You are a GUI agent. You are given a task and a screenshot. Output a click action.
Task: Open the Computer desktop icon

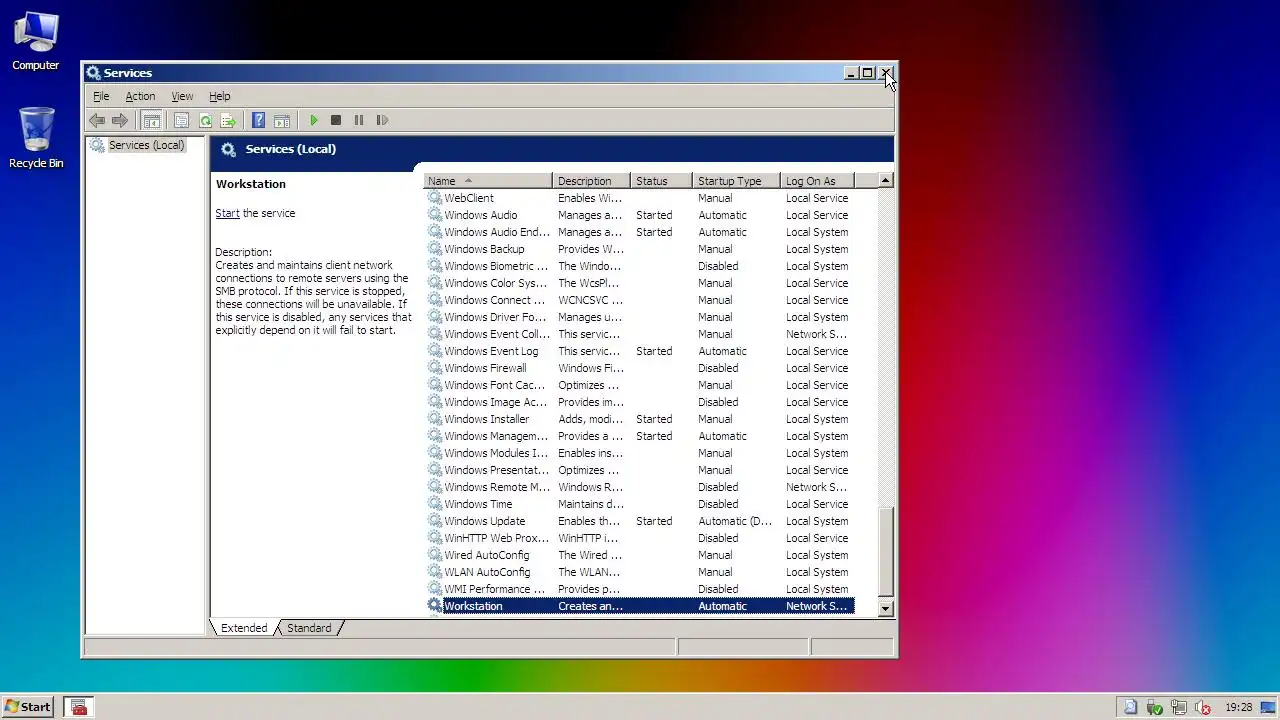[36, 41]
